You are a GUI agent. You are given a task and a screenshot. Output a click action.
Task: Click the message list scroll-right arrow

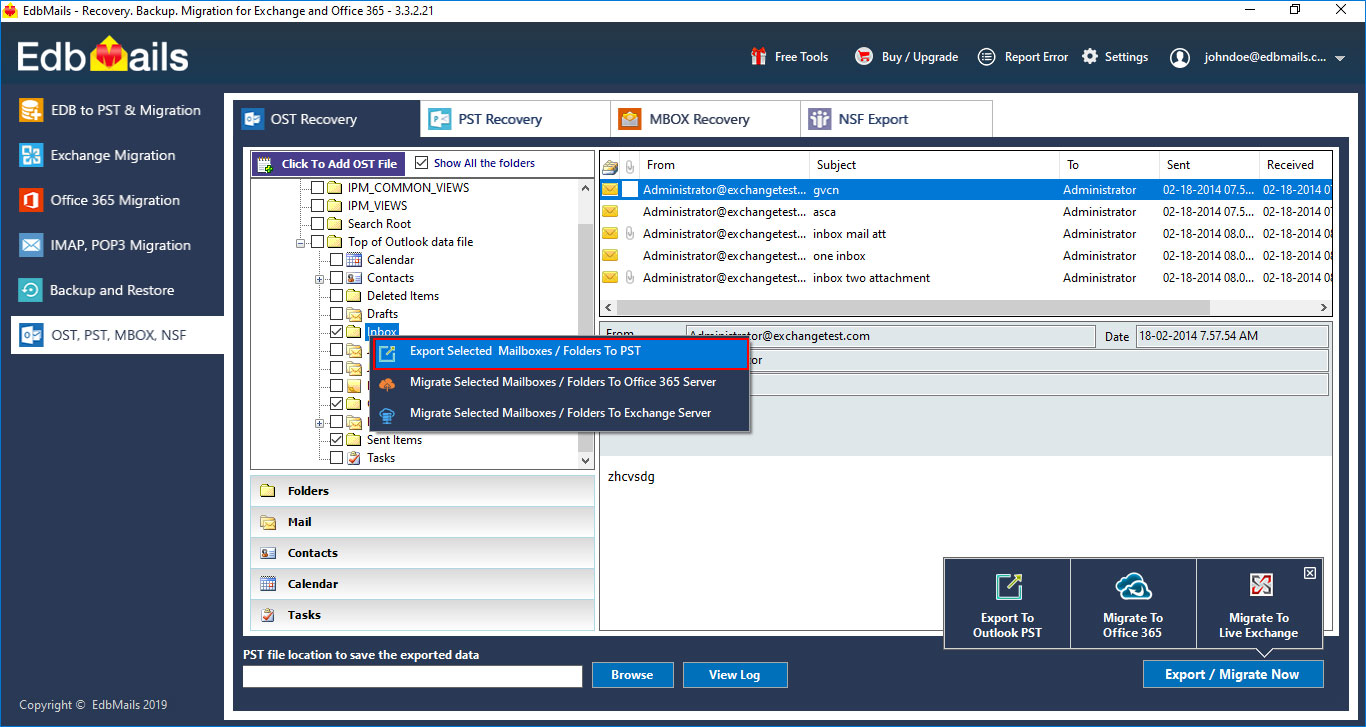tap(1324, 308)
